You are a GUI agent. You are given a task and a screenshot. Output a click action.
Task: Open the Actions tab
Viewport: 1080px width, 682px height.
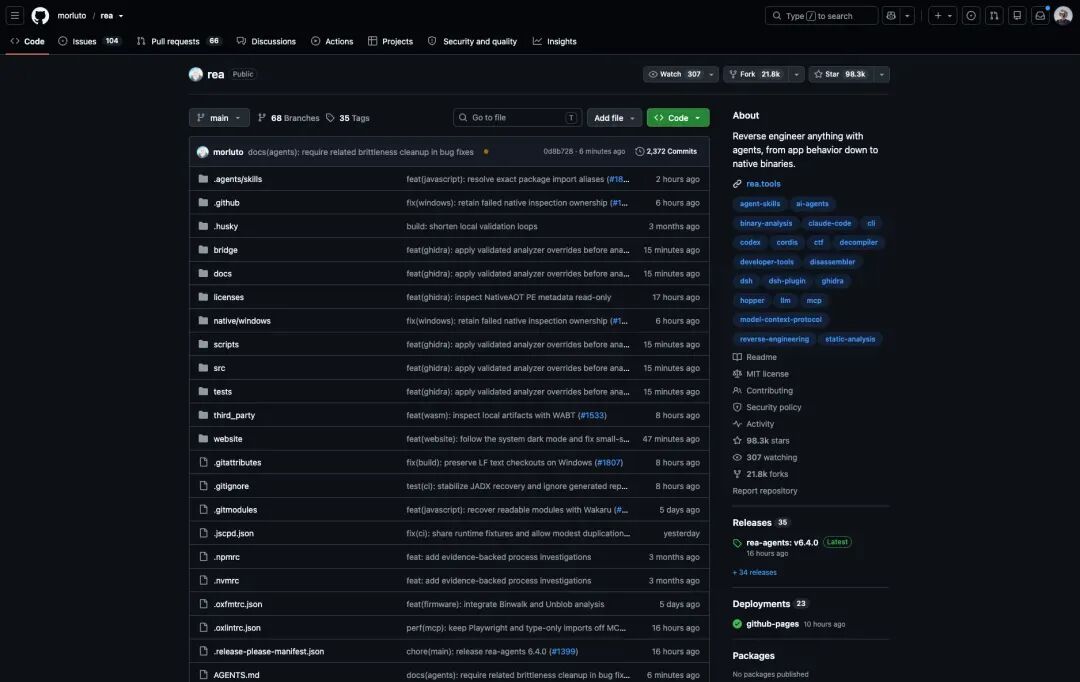[x=332, y=41]
